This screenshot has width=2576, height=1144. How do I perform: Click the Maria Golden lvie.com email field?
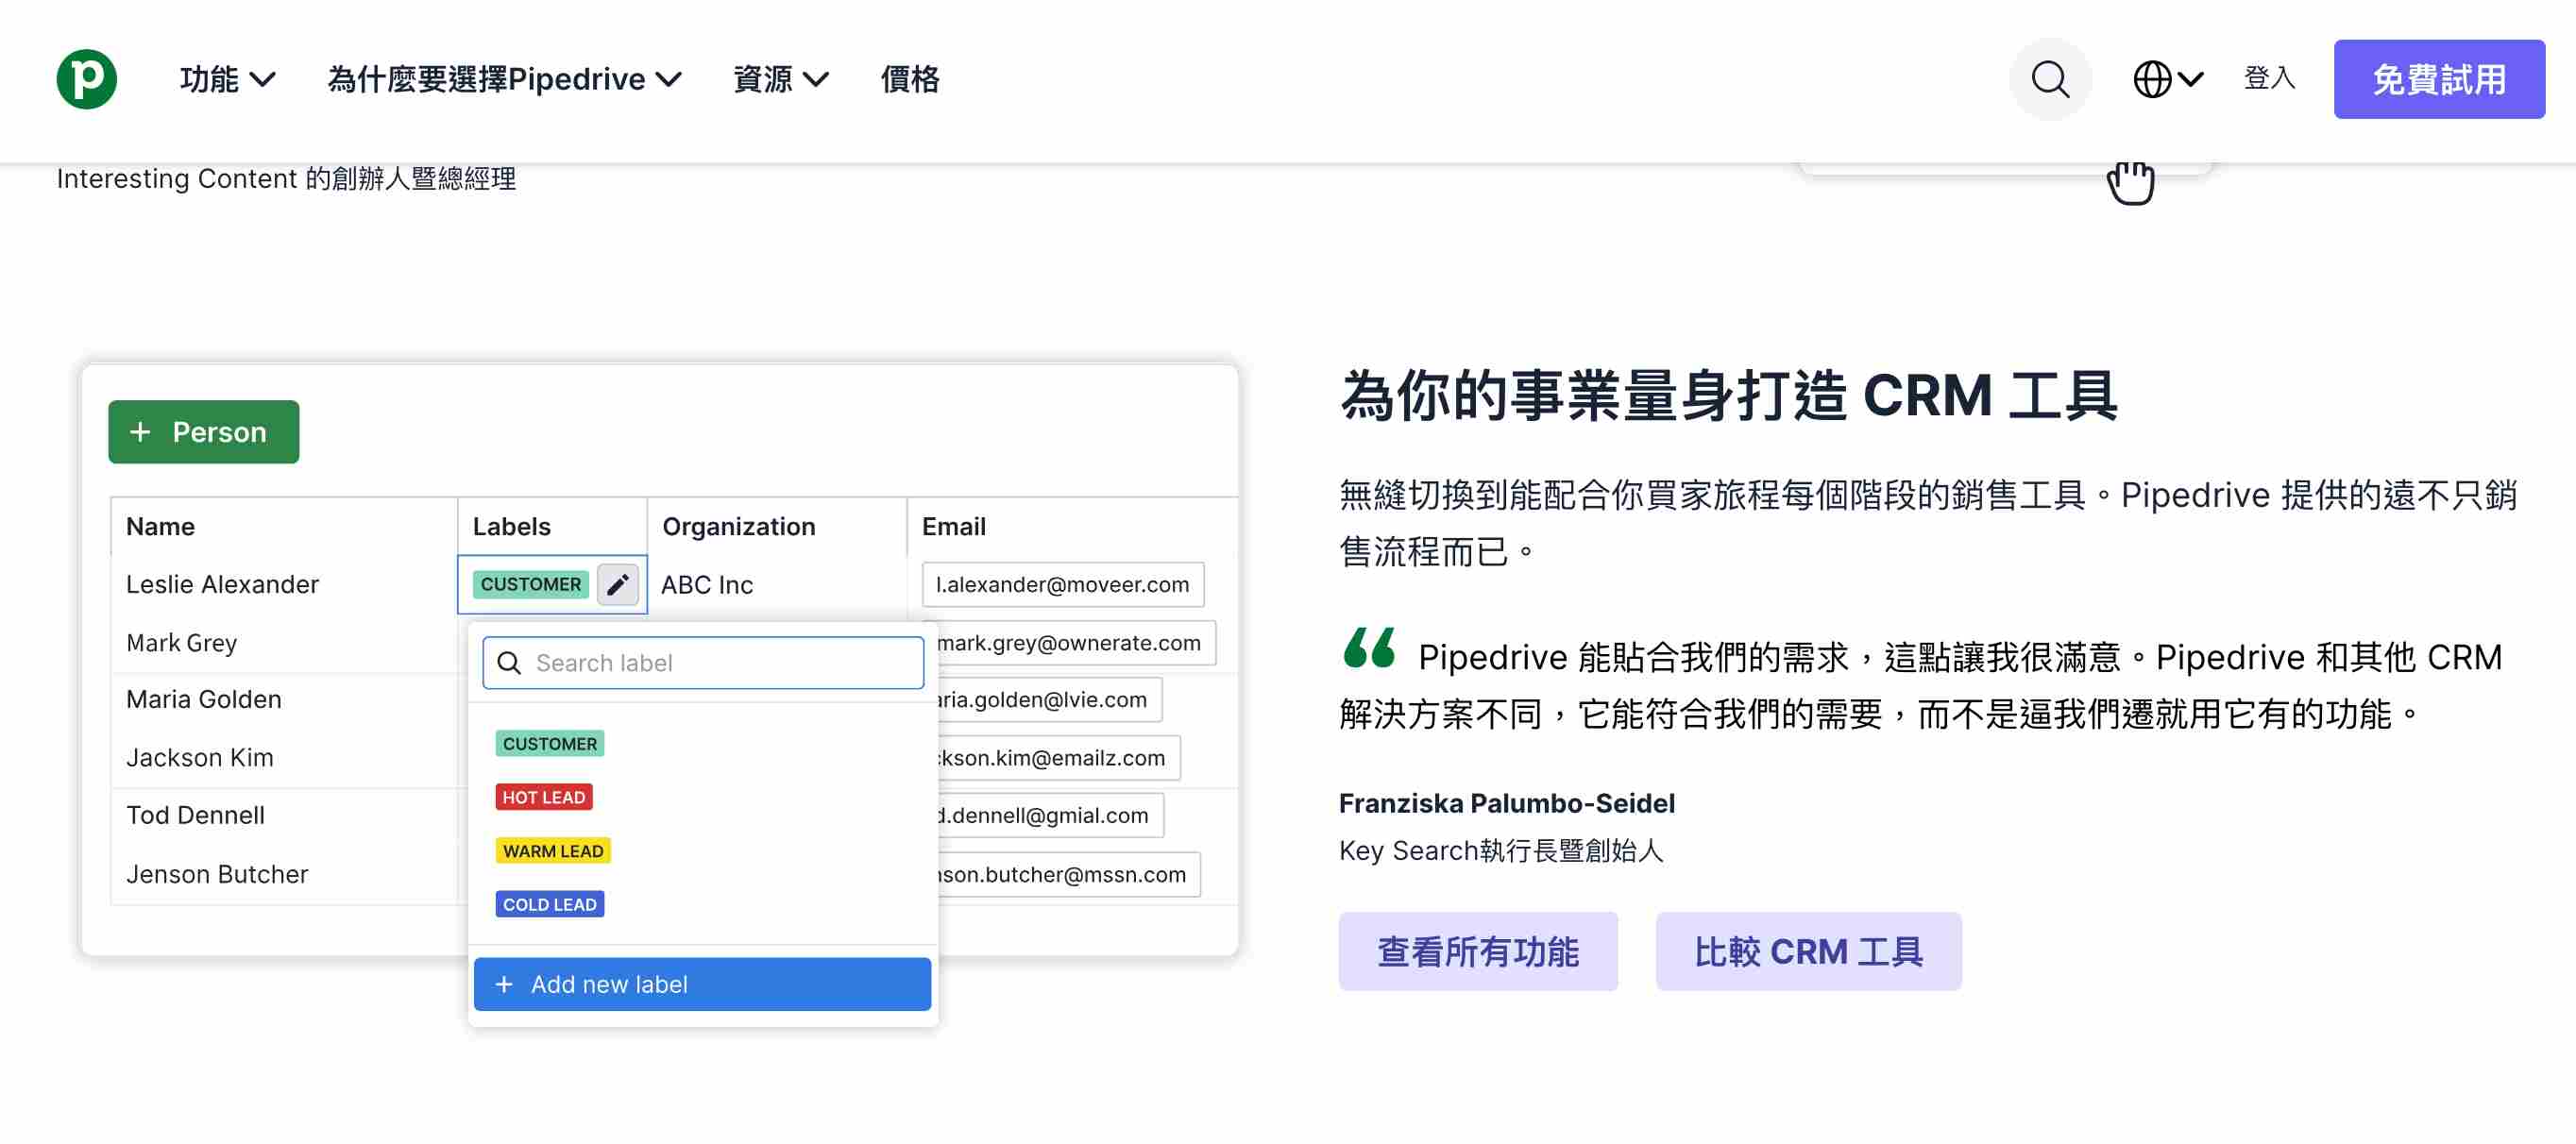[x=1050, y=699]
